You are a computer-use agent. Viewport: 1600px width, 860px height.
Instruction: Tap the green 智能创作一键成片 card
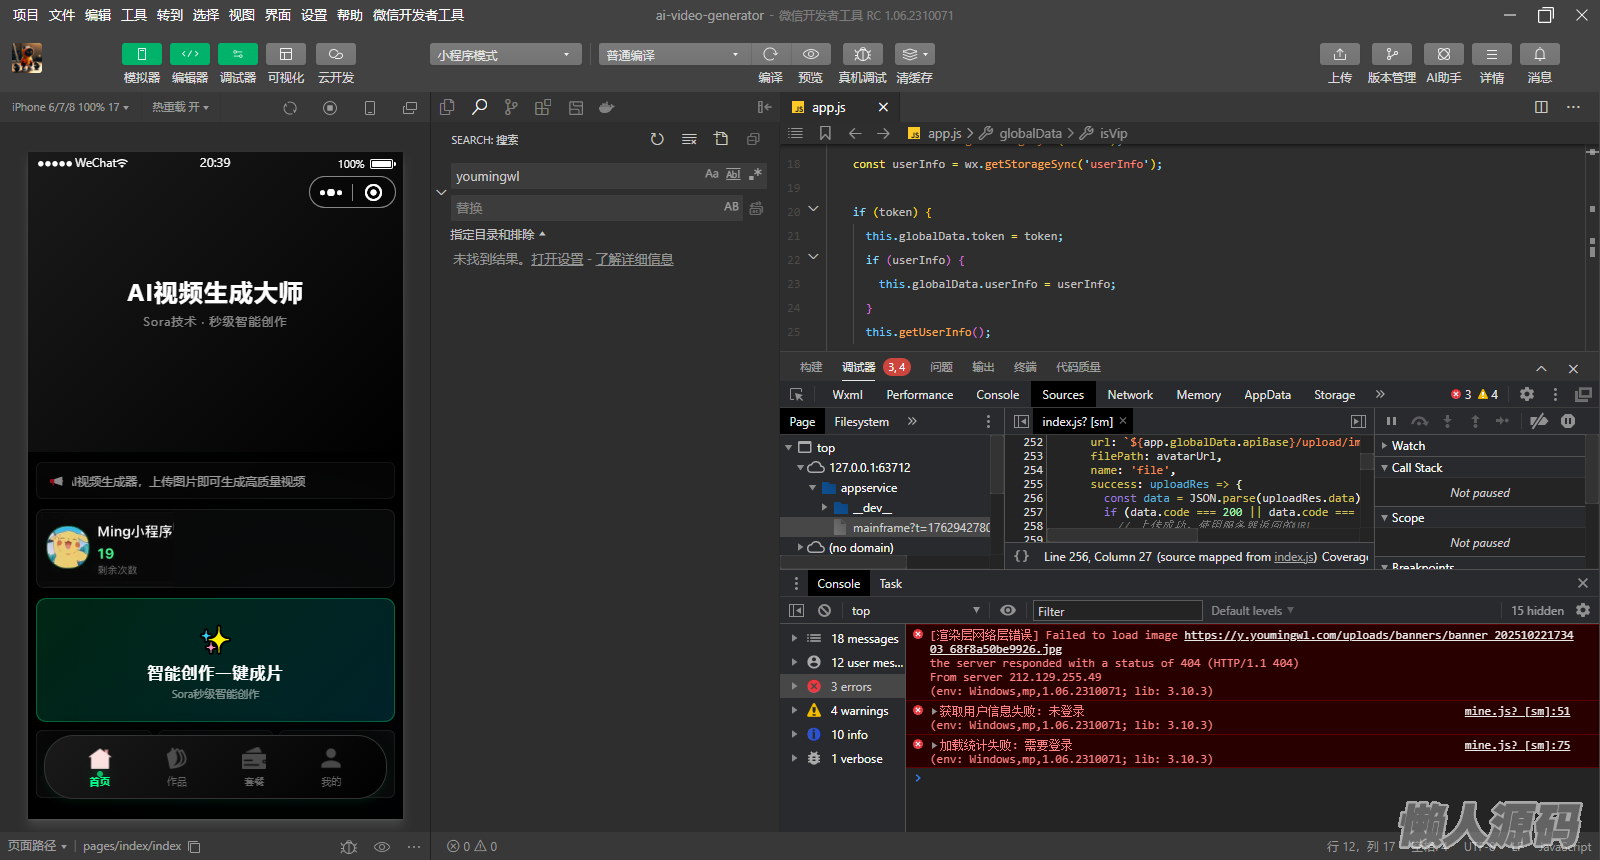(215, 660)
